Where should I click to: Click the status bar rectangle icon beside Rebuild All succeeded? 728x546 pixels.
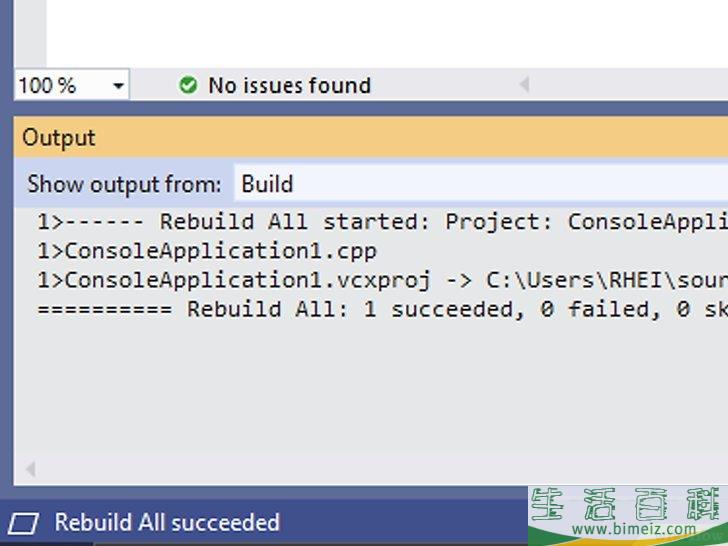click(x=24, y=524)
